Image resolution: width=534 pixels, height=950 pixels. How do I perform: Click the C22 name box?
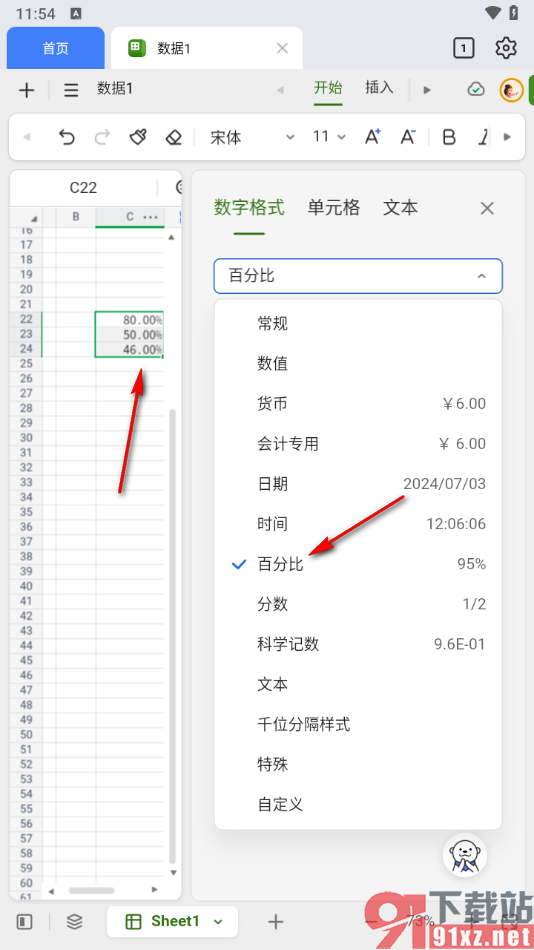(x=83, y=188)
